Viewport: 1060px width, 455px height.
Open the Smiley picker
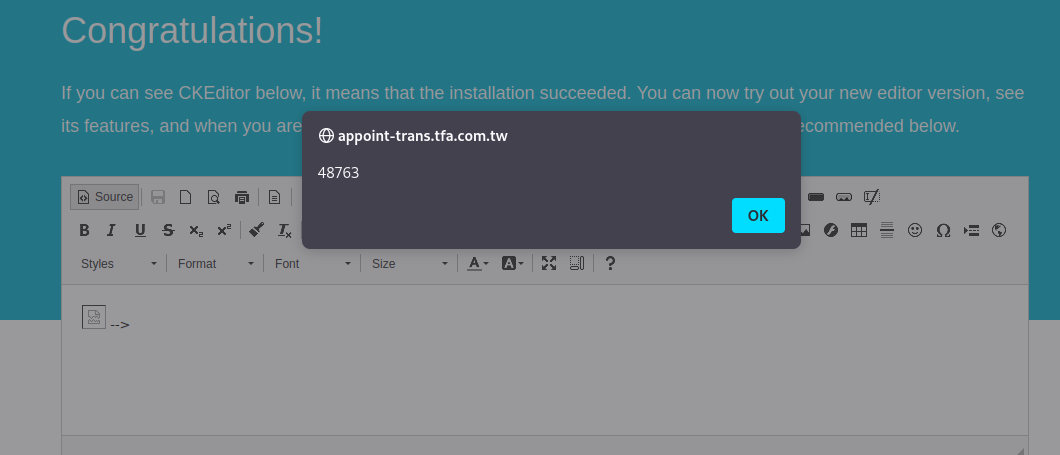point(915,231)
